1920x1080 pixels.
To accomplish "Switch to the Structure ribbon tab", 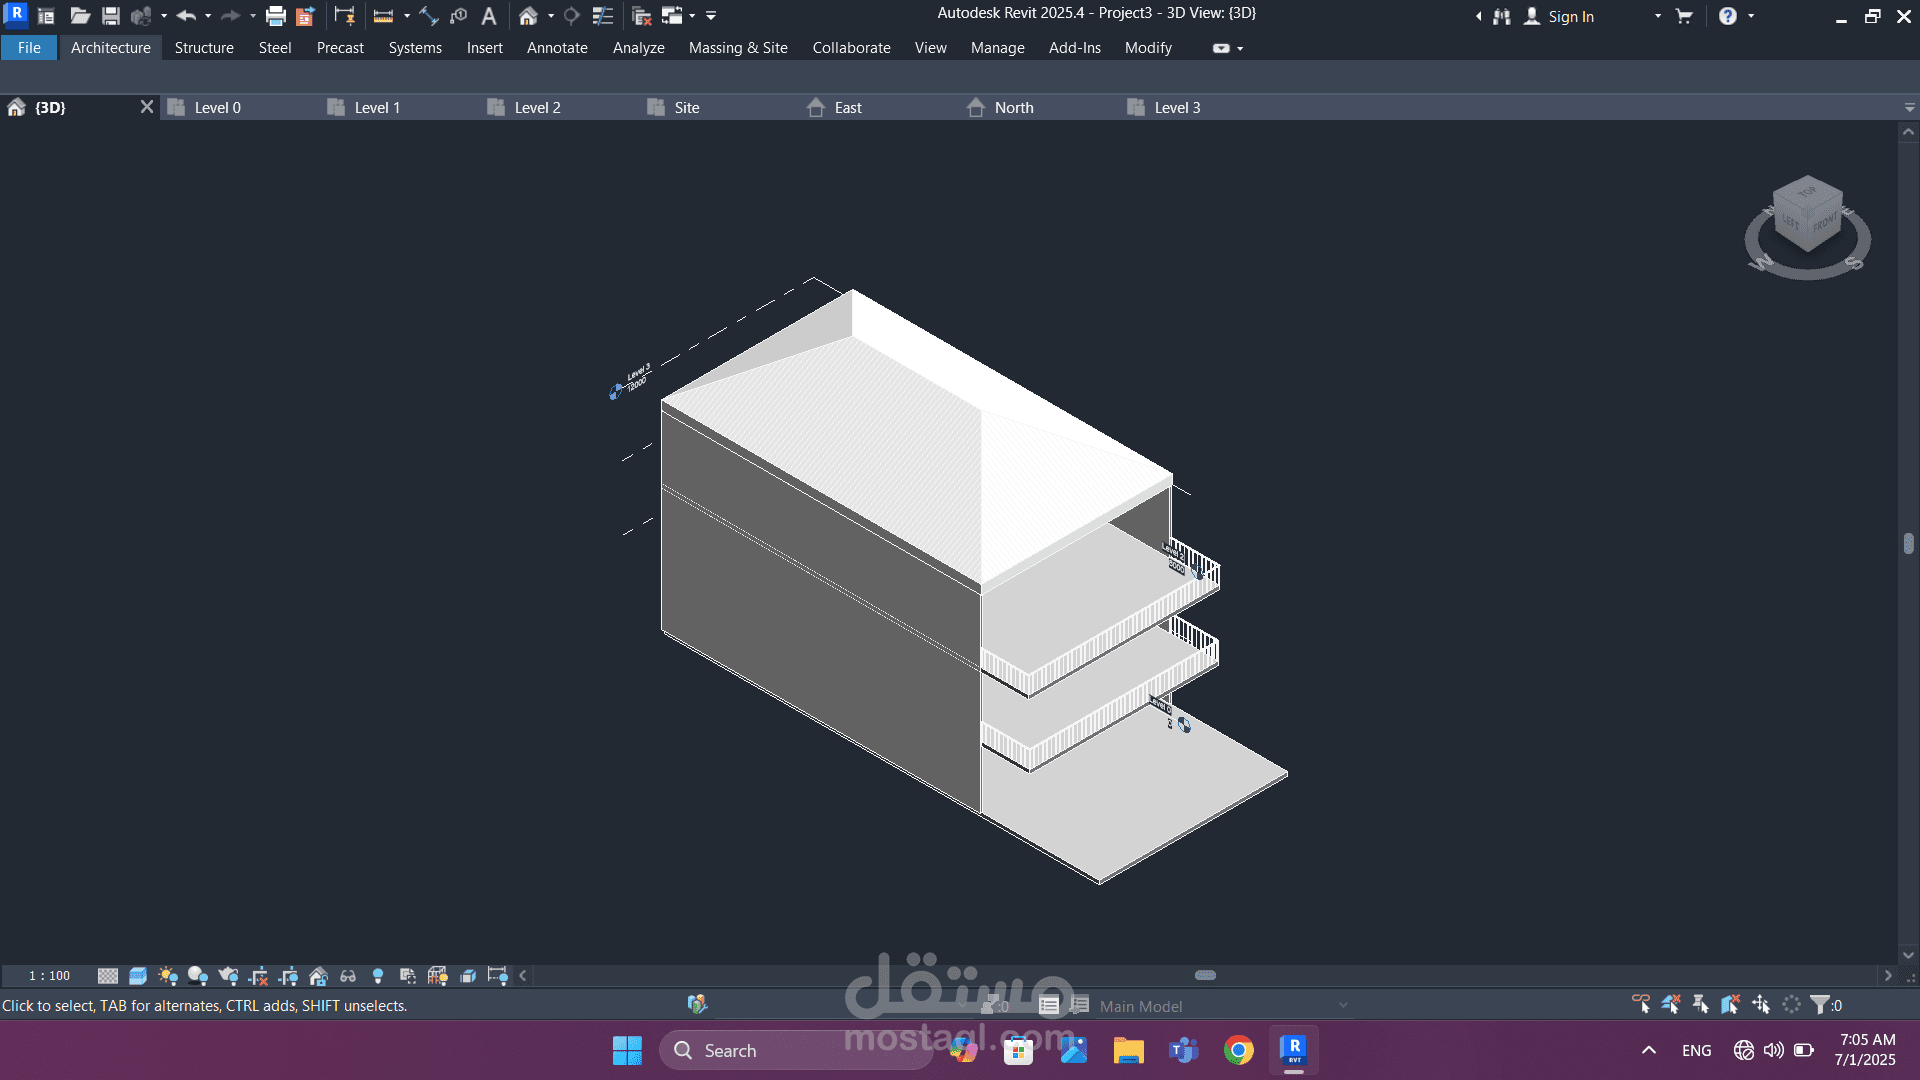I will click(x=204, y=47).
